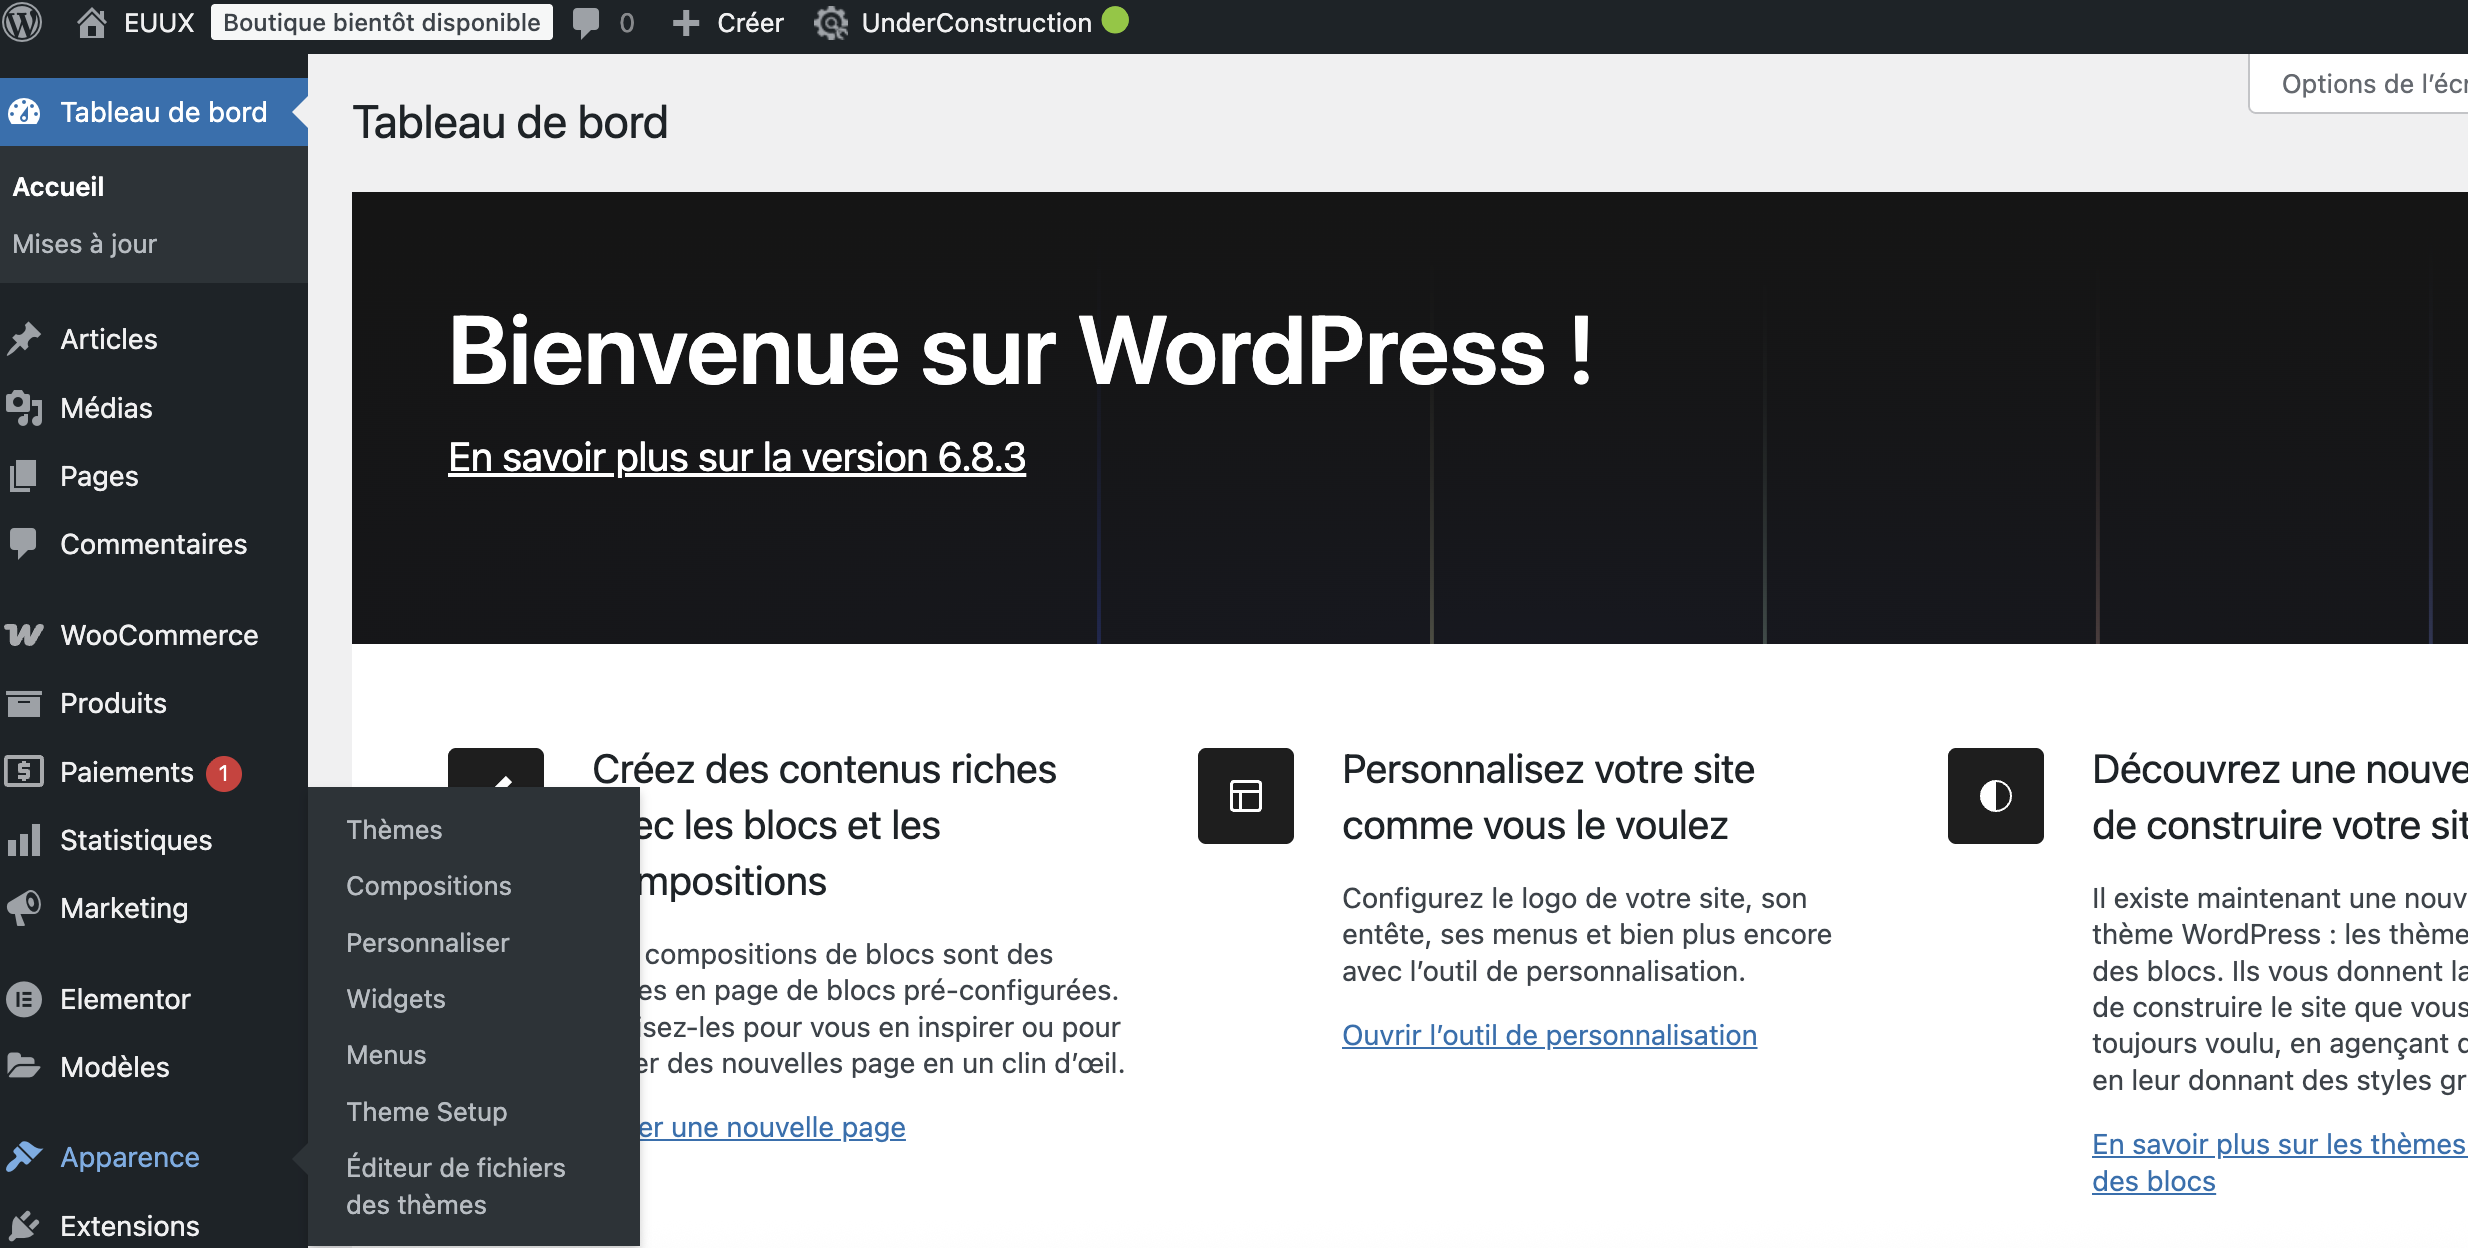This screenshot has height=1248, width=2468.
Task: Open En savoir plus sur la version 6.8.3
Action: tap(737, 457)
